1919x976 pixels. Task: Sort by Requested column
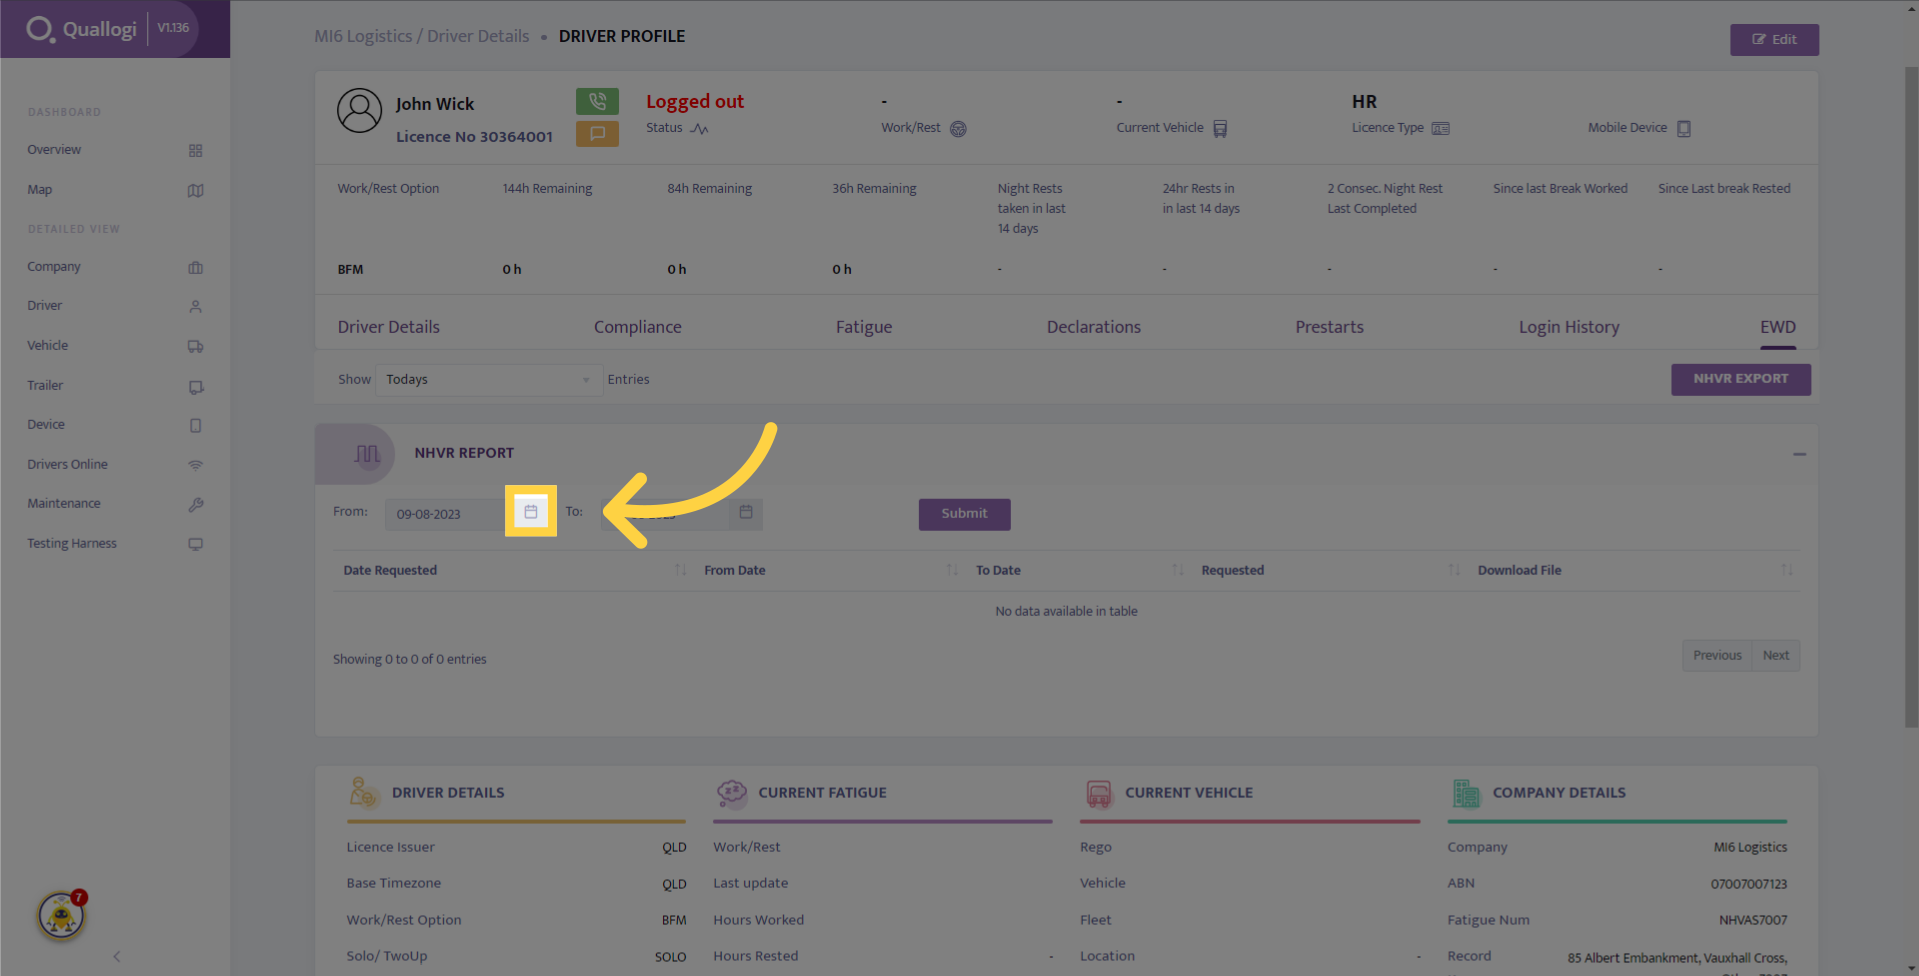click(1330, 570)
